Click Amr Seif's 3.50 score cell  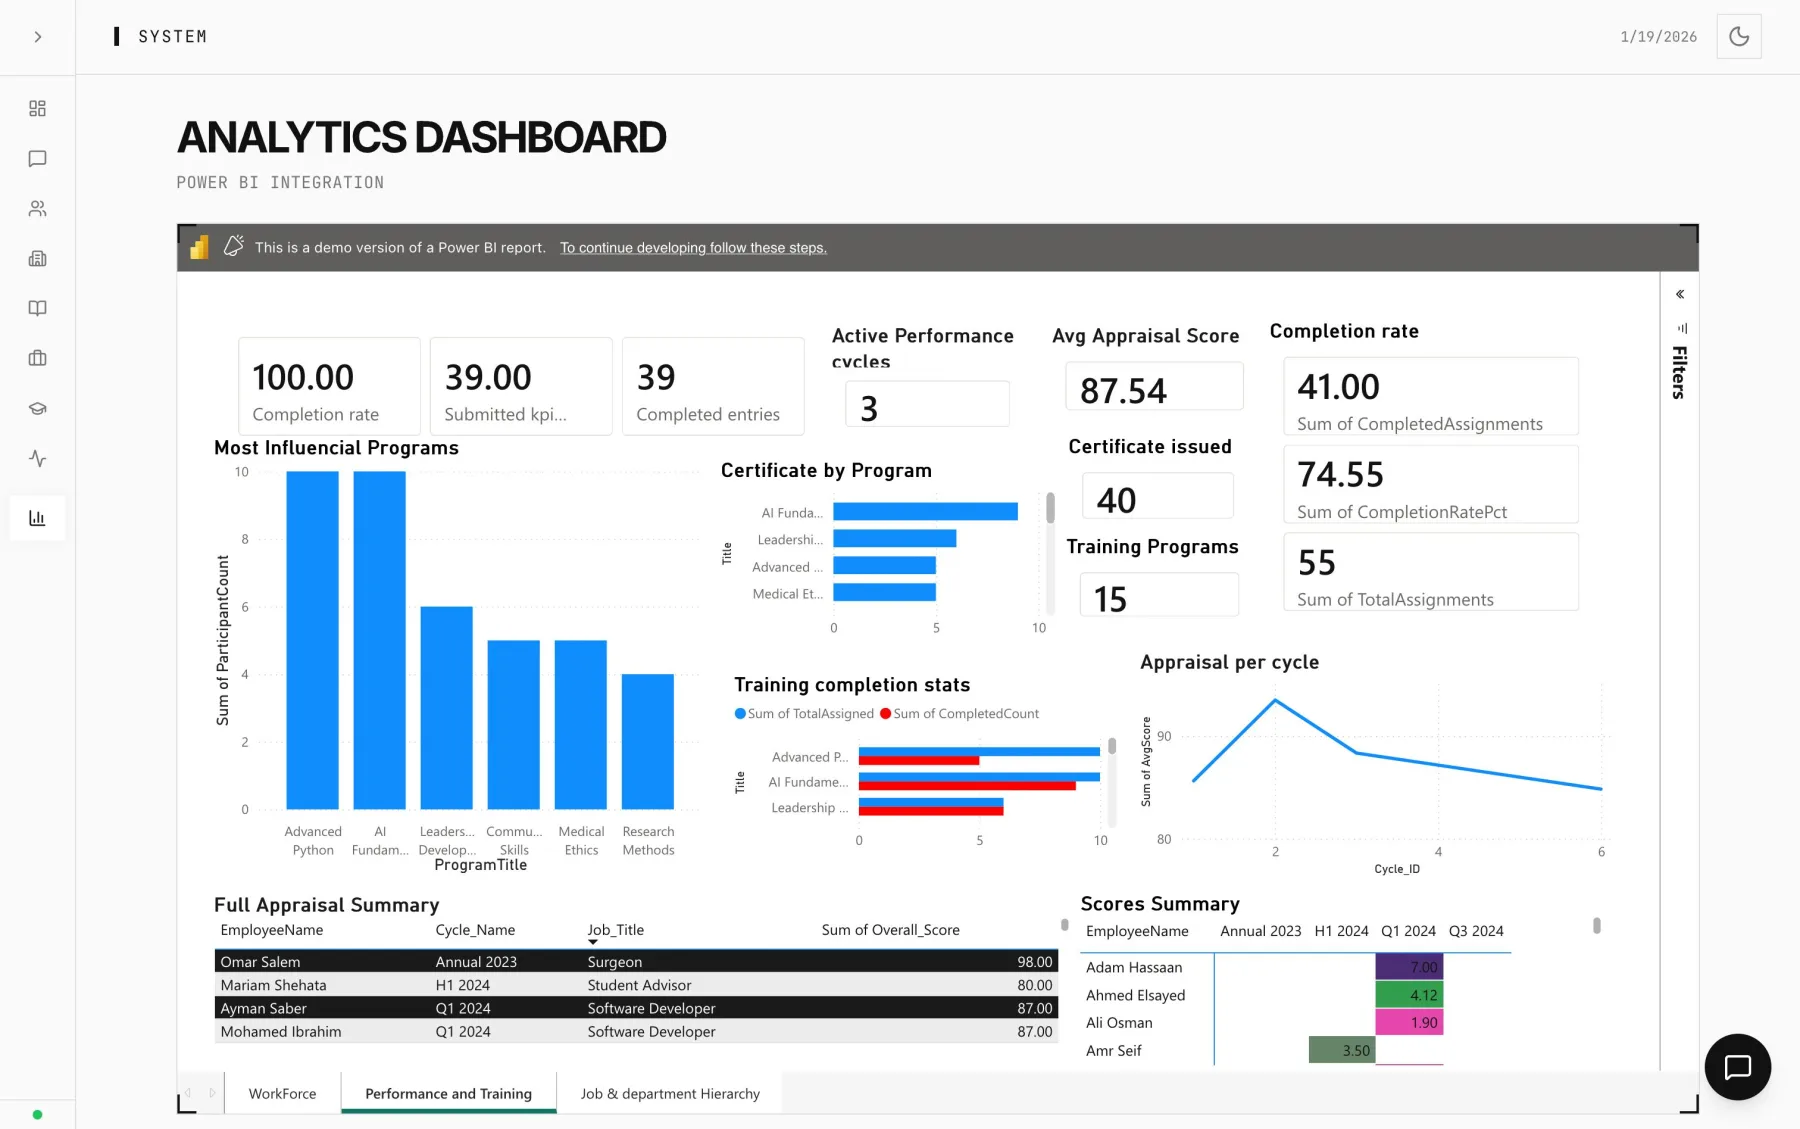(1342, 1050)
